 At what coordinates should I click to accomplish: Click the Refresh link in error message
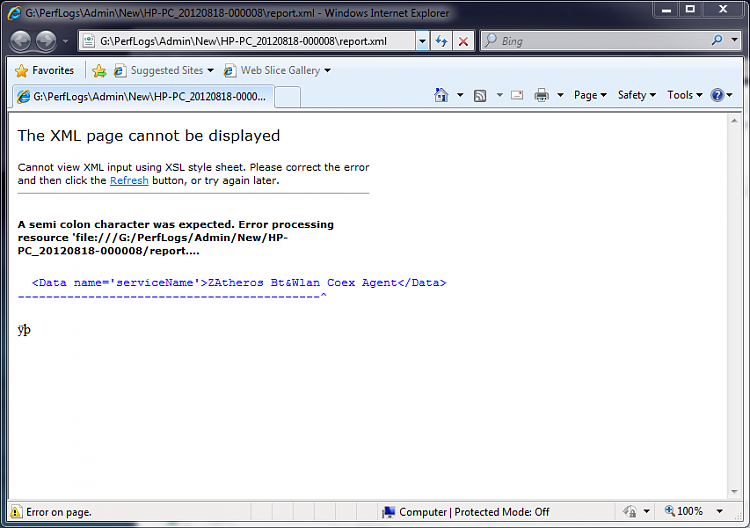click(x=129, y=180)
